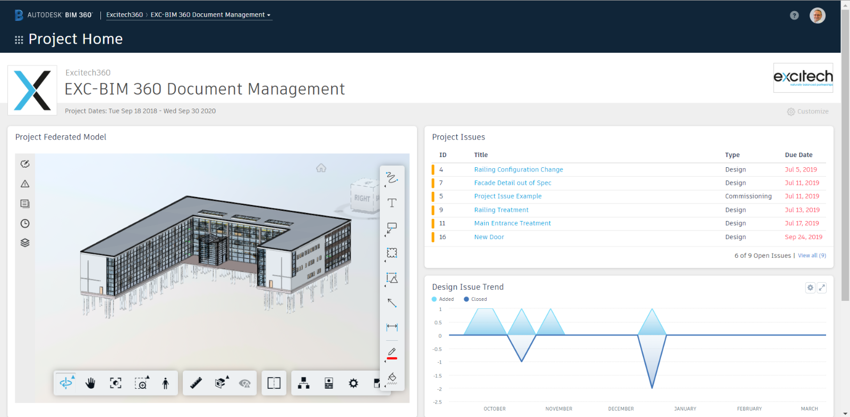Viewport: 850px width, 417px height.
Task: Open issue Main Entrance Treatment
Action: pyautogui.click(x=512, y=223)
